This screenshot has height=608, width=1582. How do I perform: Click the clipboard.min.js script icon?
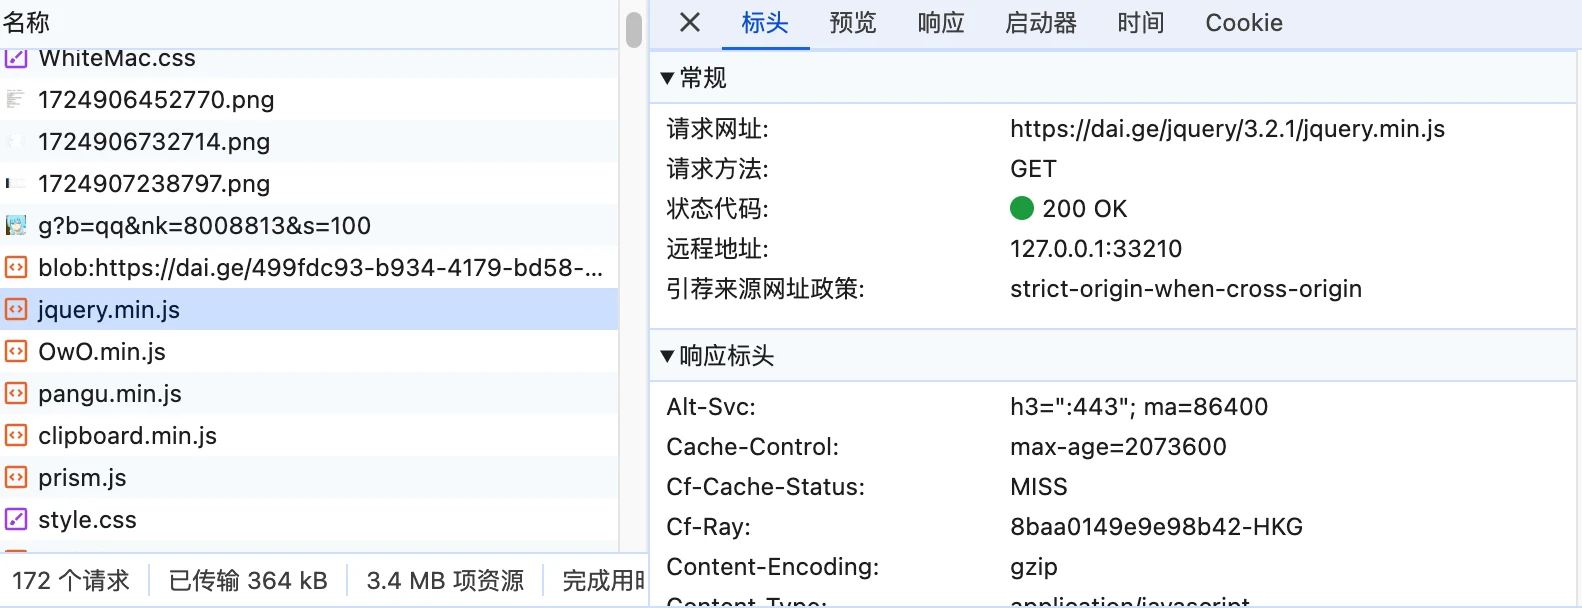[16, 436]
